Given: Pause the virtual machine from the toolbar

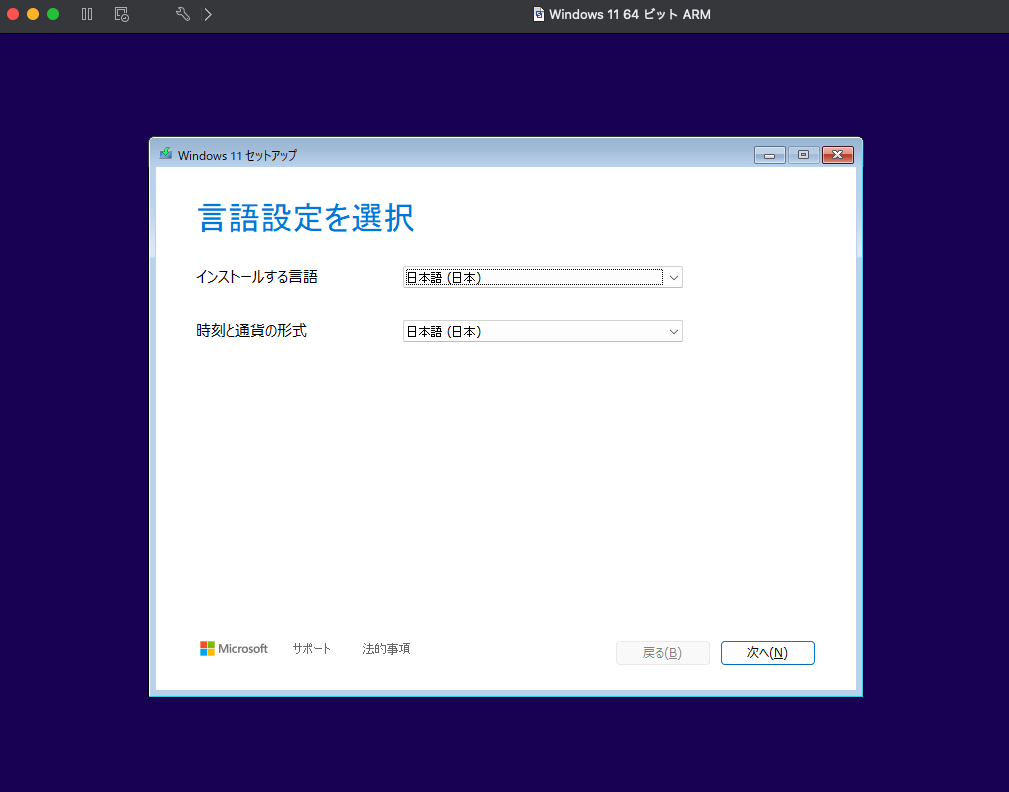Looking at the screenshot, I should tap(87, 14).
